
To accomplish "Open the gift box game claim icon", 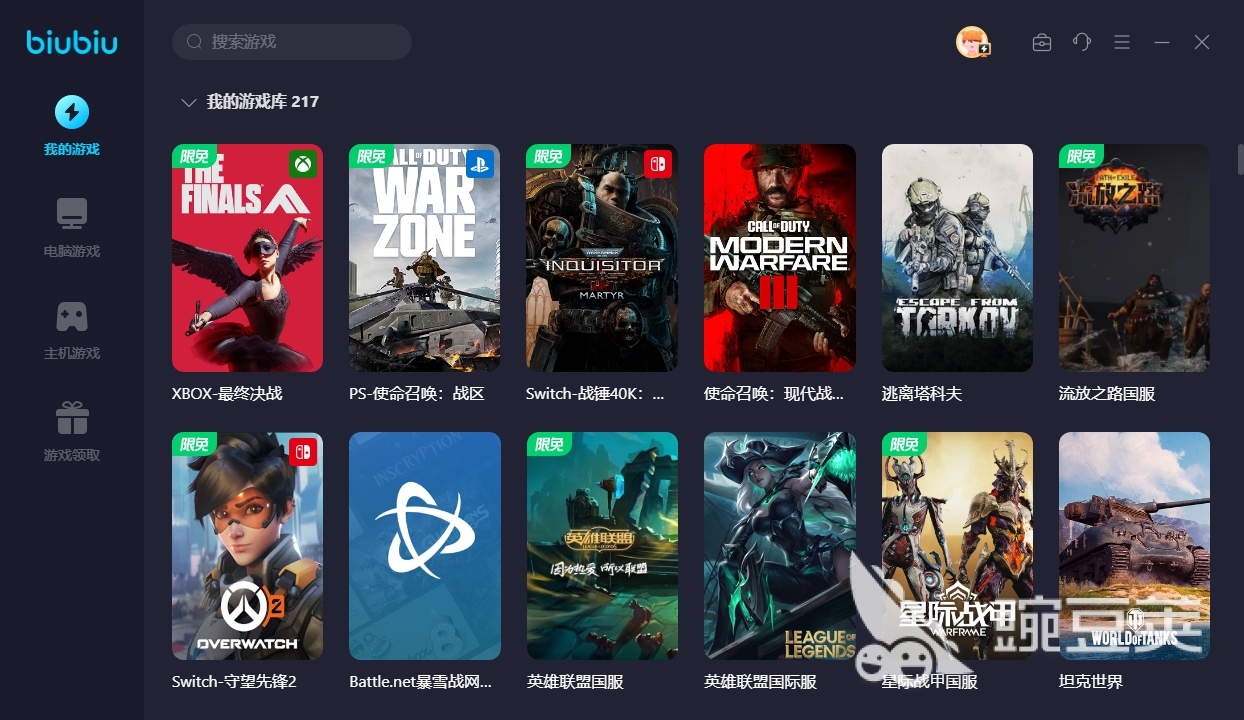I will 72,418.
